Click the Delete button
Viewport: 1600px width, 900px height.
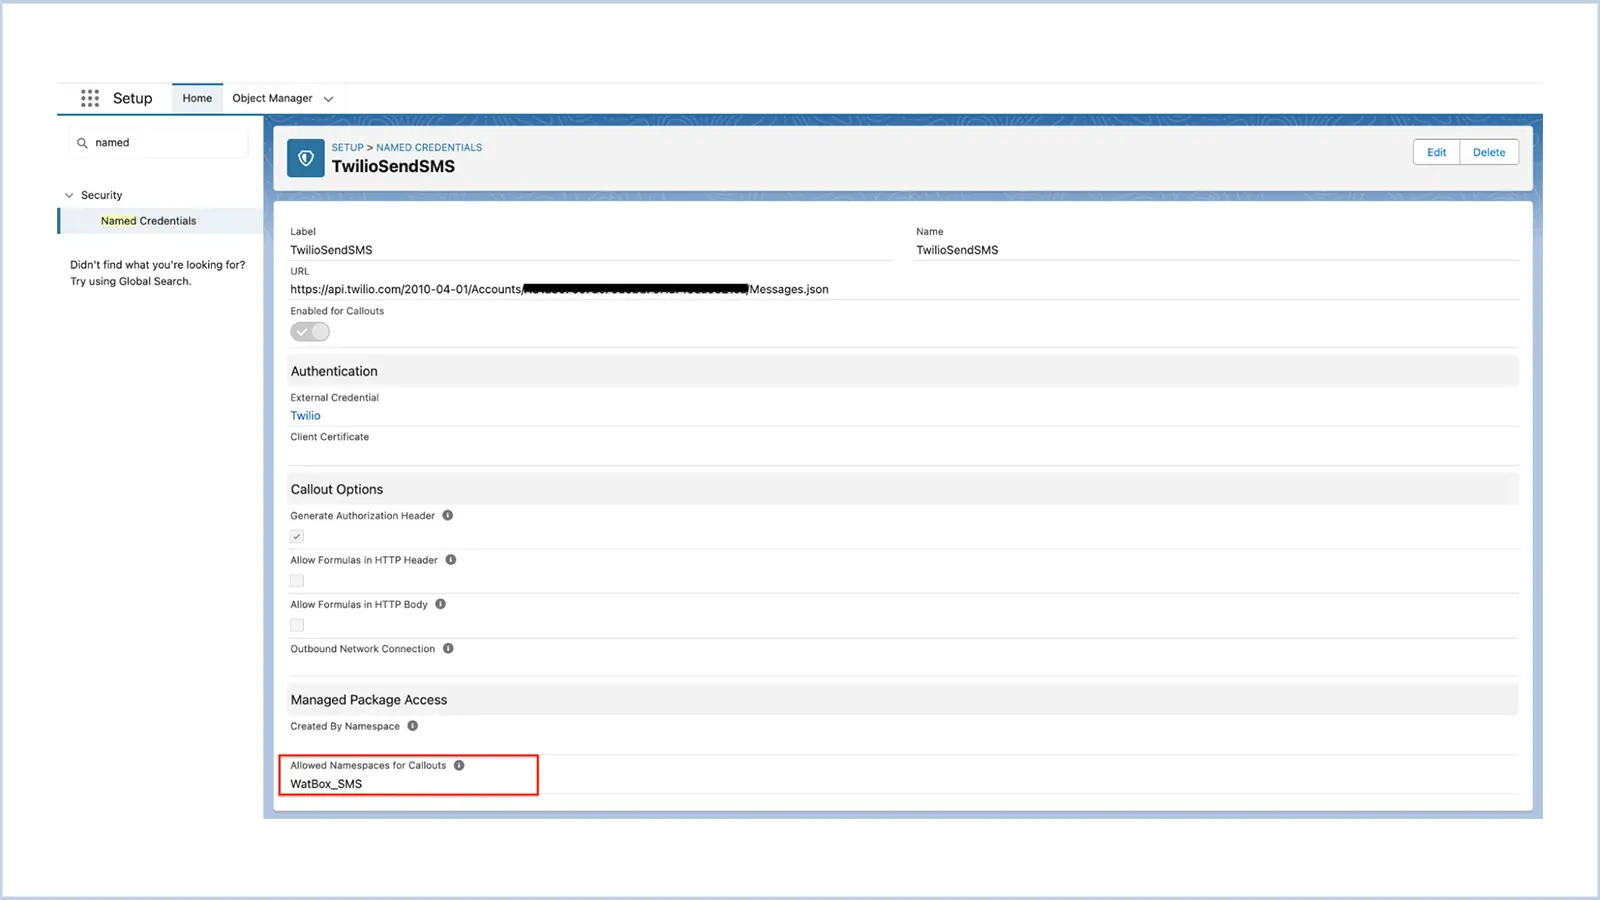[1489, 152]
